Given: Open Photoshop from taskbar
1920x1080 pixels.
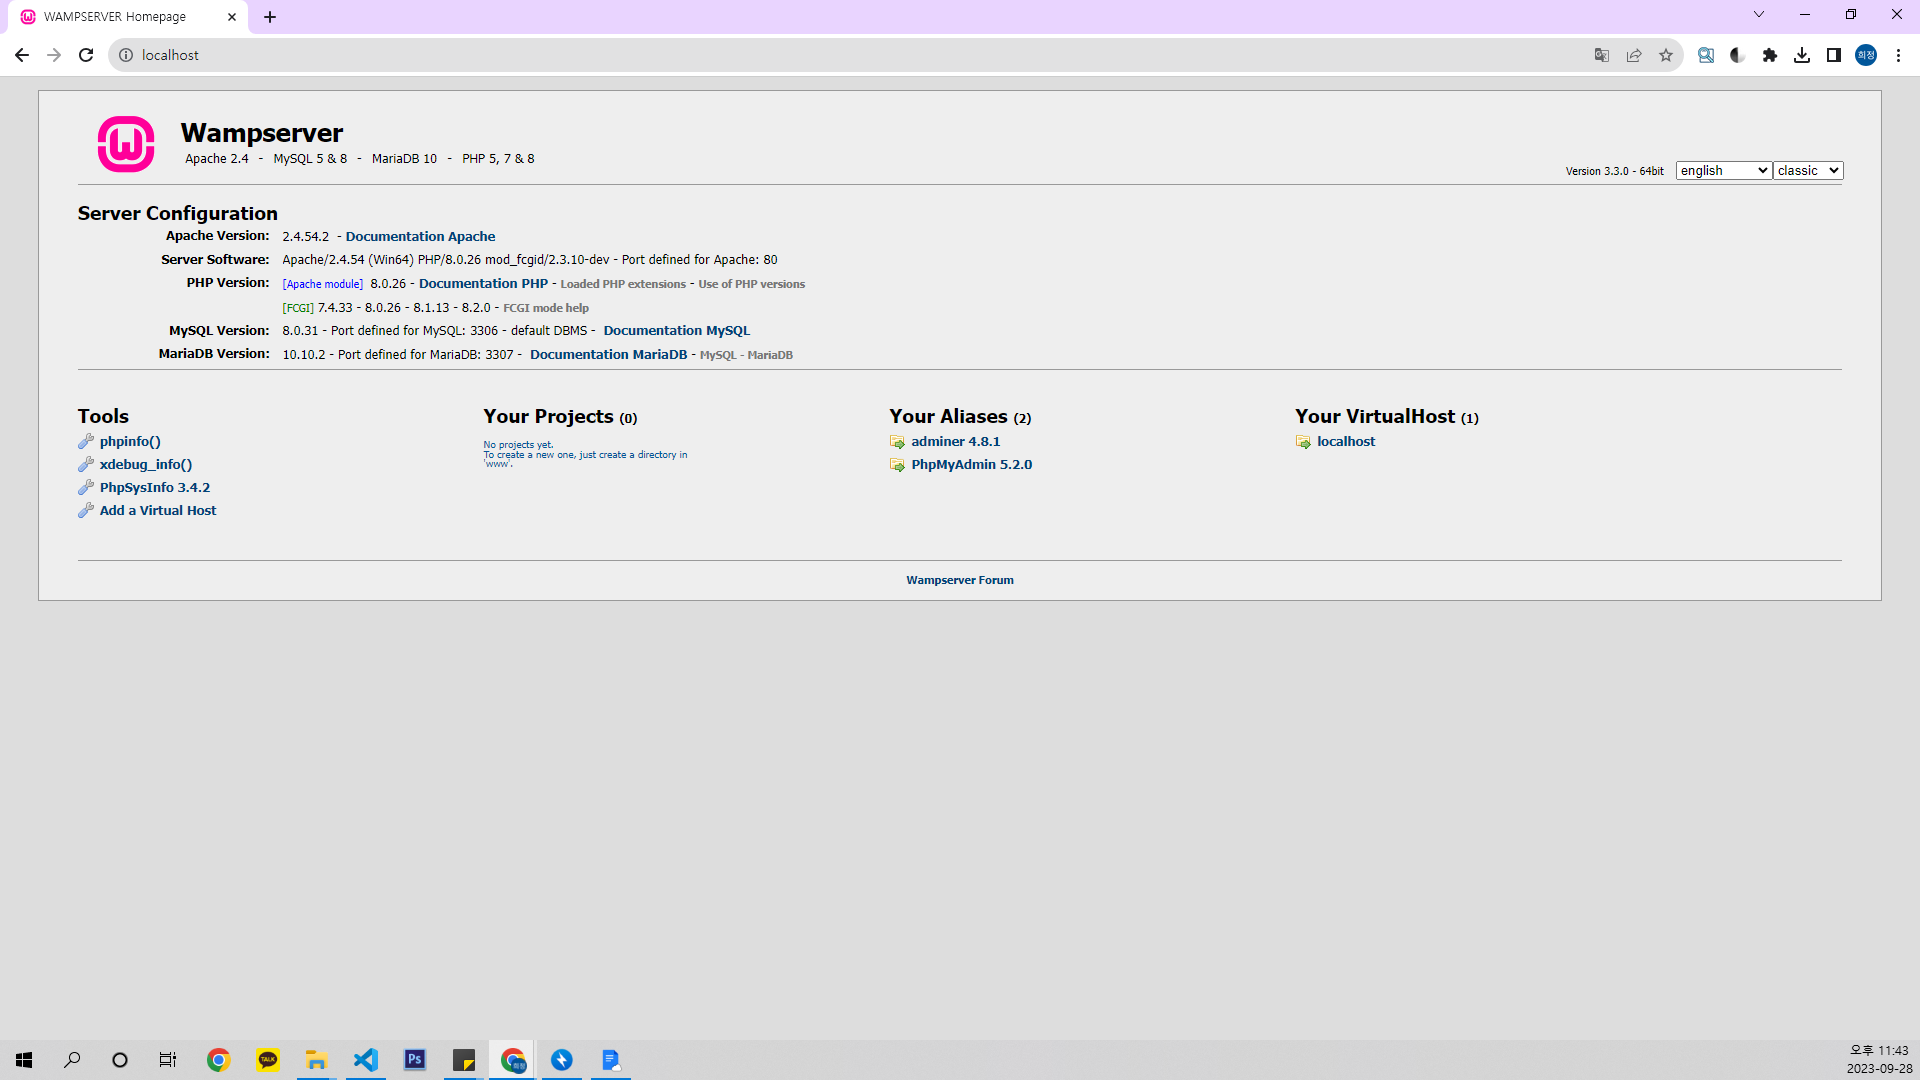Looking at the screenshot, I should click(415, 1060).
